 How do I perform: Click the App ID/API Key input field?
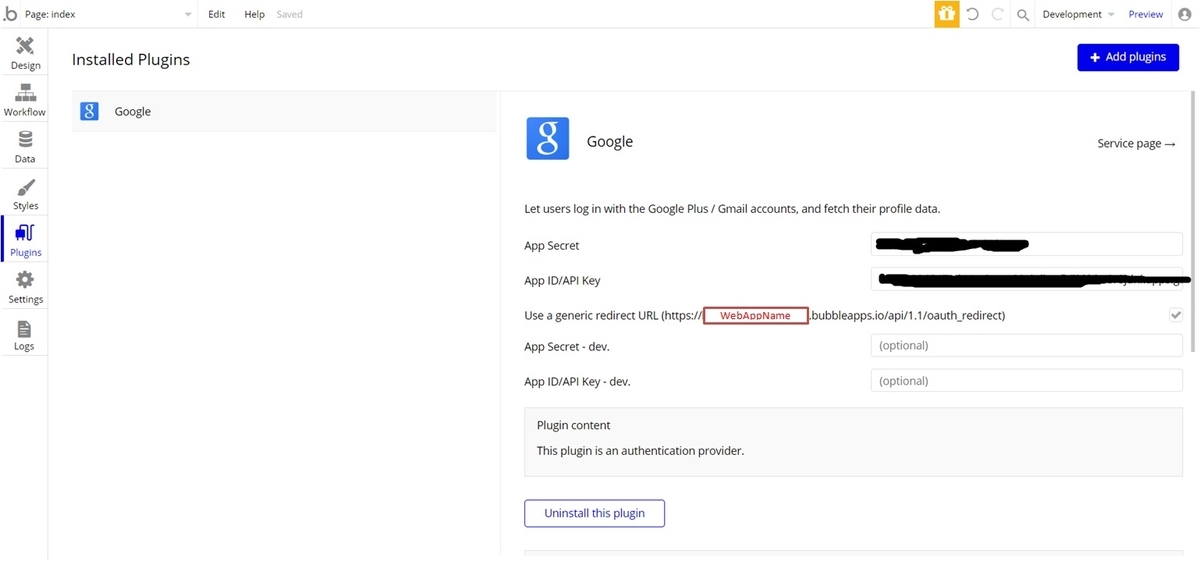1027,280
